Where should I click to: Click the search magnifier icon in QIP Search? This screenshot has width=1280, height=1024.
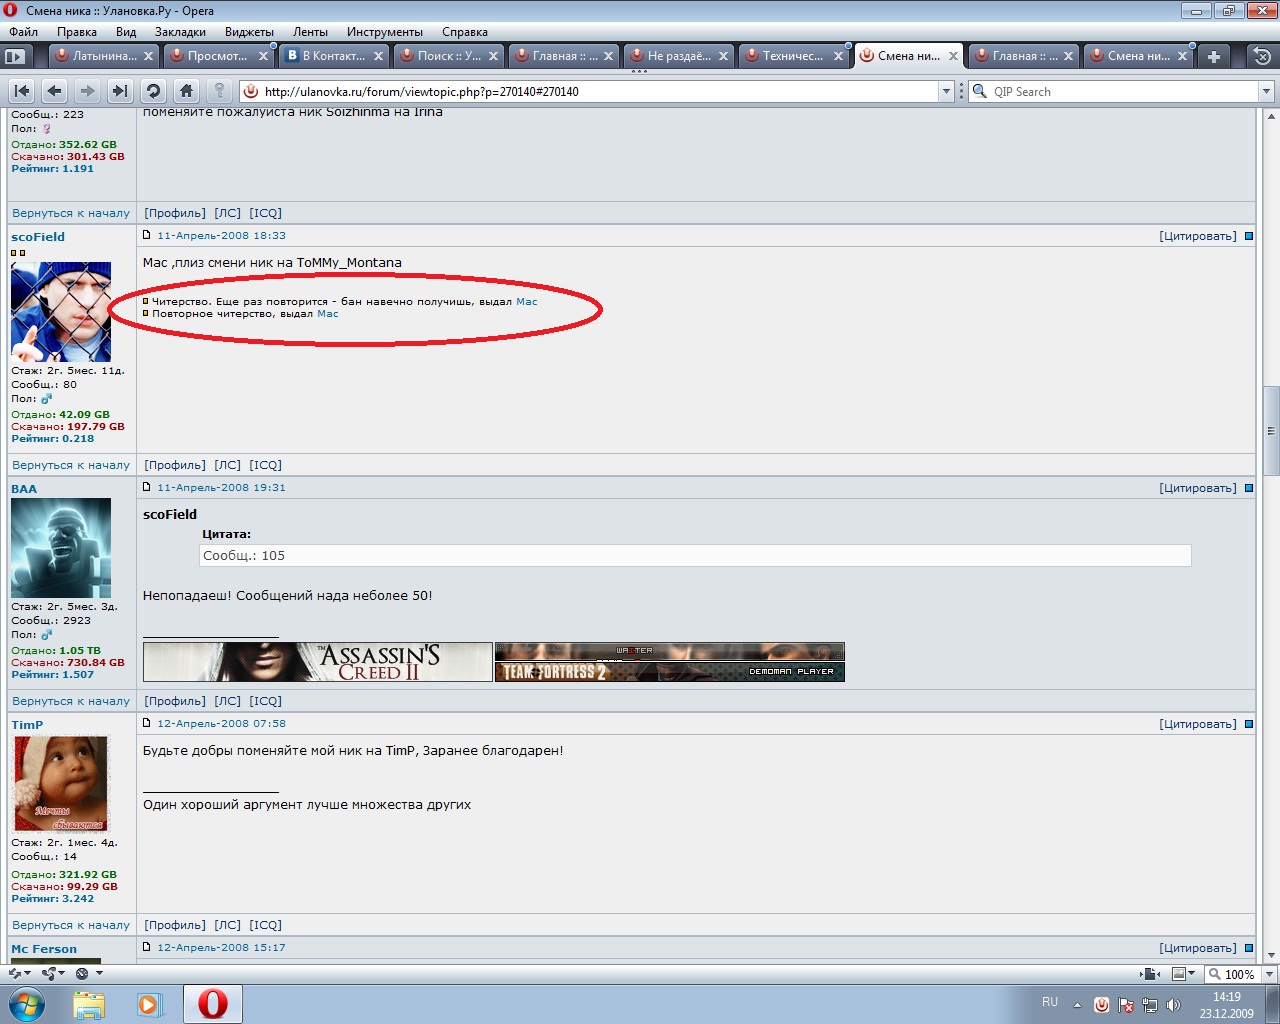(x=980, y=92)
